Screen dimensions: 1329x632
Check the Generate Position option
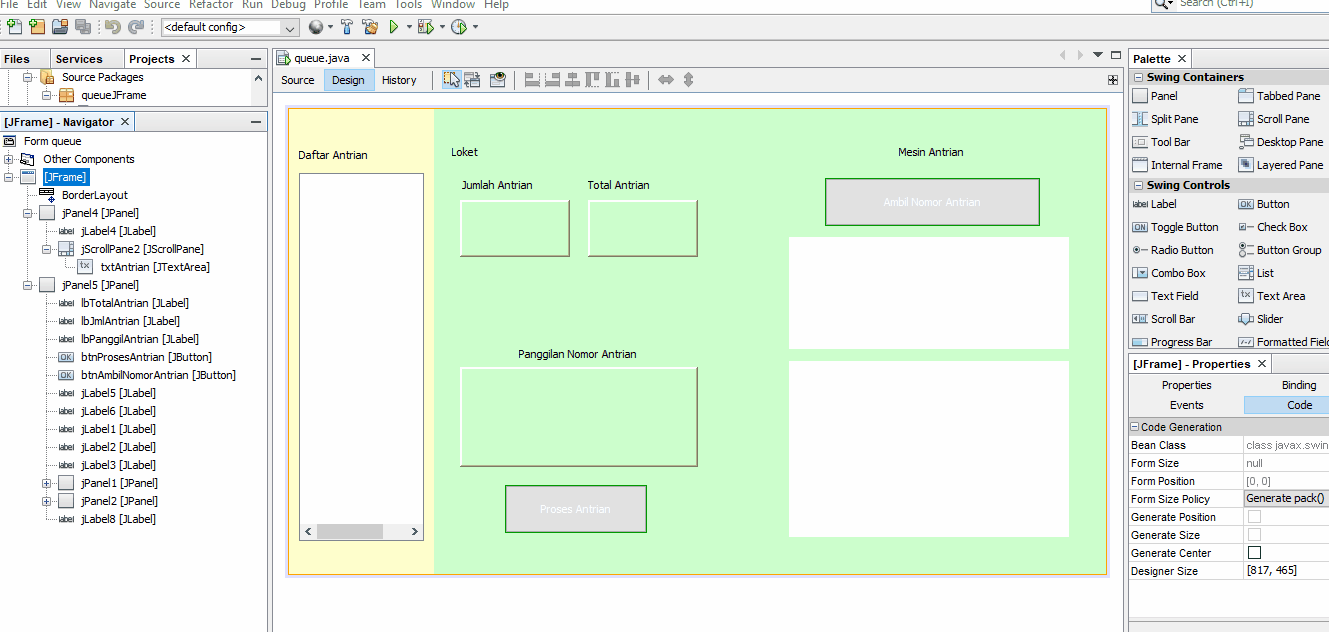point(1253,516)
